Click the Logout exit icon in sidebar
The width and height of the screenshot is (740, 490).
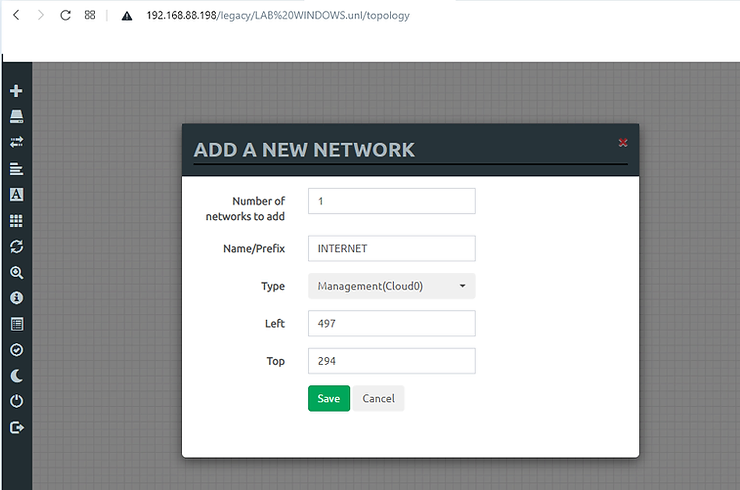[17, 428]
